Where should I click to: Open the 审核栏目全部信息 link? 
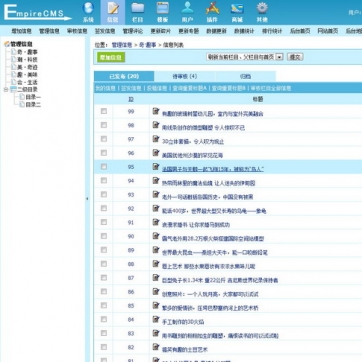(271, 88)
